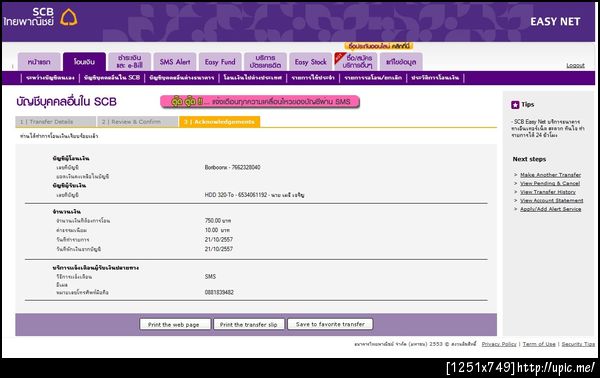
Task: Open the last submenu item, transfer history
Action: coord(435,78)
